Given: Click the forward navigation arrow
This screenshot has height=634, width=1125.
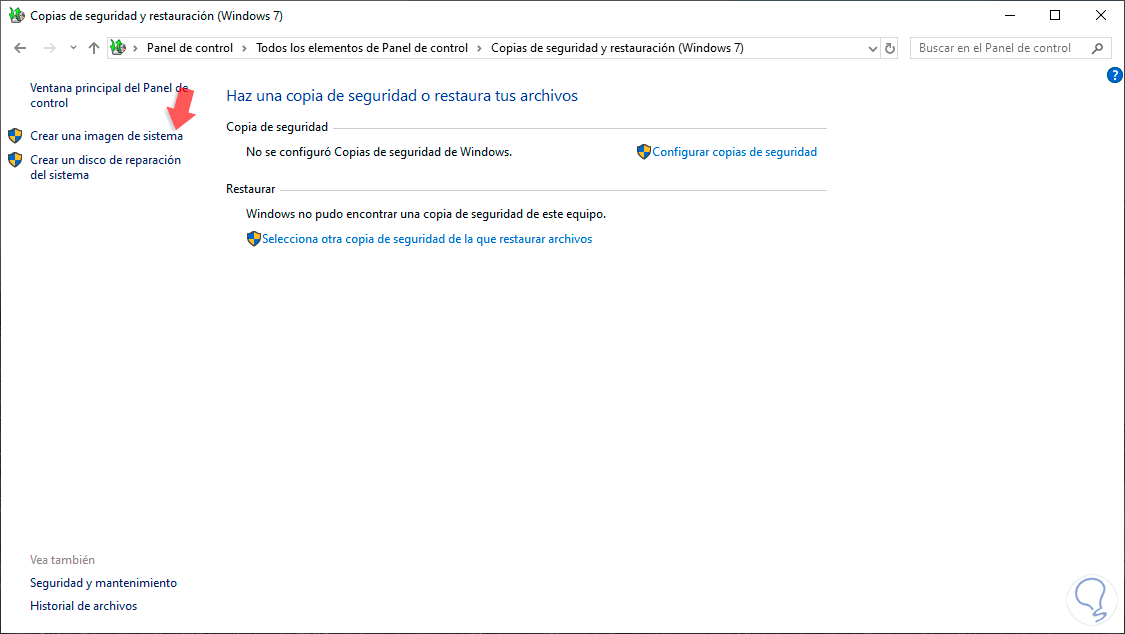Looking at the screenshot, I should pos(50,48).
